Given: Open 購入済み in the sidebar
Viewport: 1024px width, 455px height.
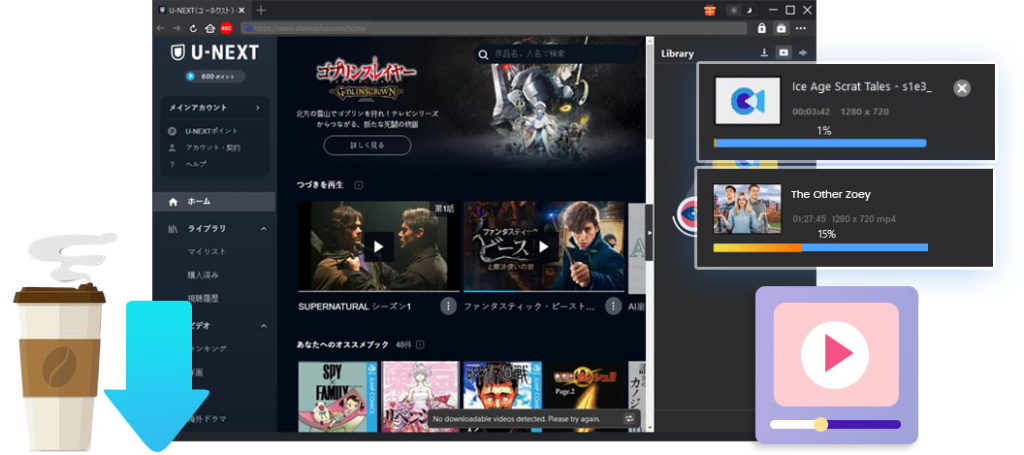Looking at the screenshot, I should click(x=202, y=275).
